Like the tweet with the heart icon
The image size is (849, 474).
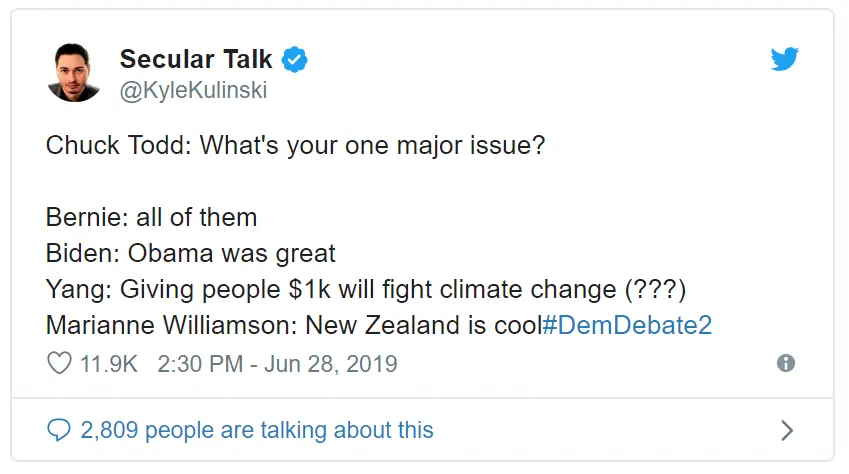click(59, 363)
